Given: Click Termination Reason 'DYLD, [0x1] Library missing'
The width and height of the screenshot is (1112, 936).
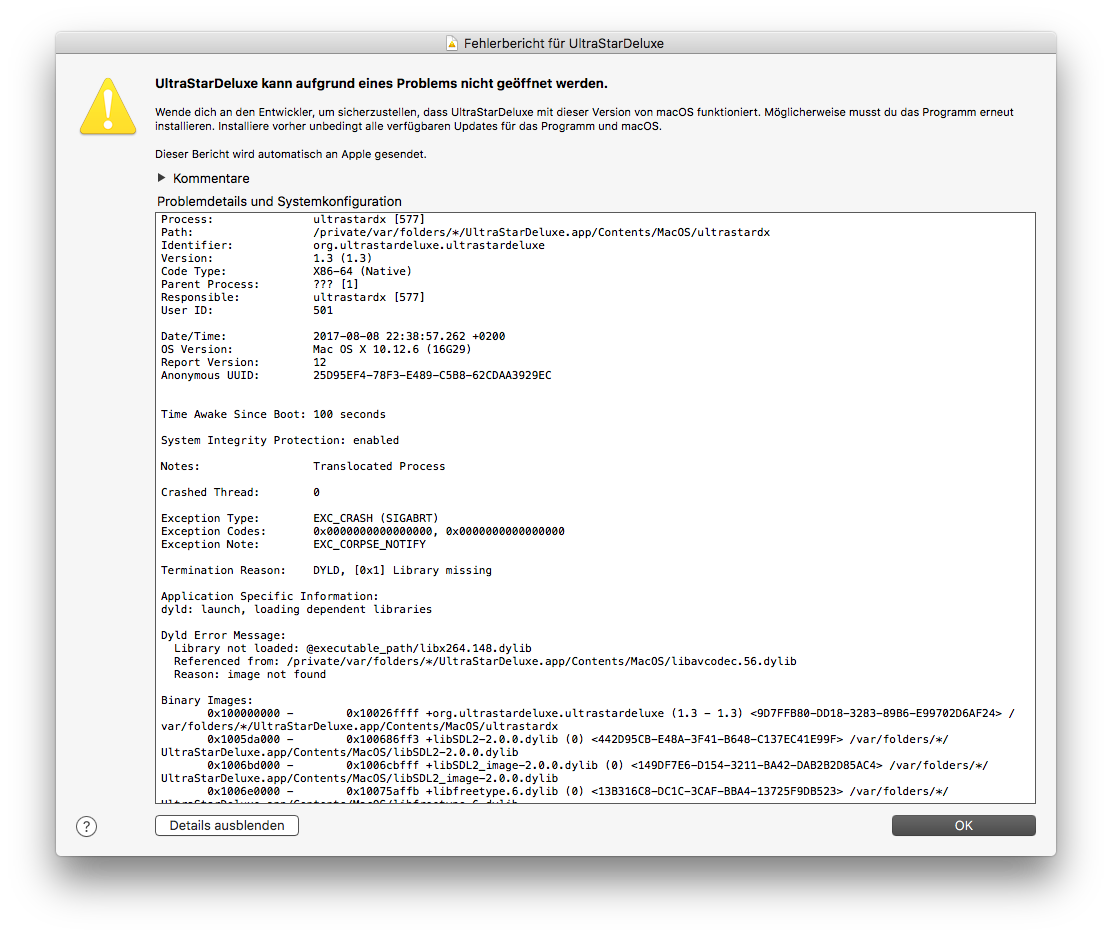Looking at the screenshot, I should (402, 570).
